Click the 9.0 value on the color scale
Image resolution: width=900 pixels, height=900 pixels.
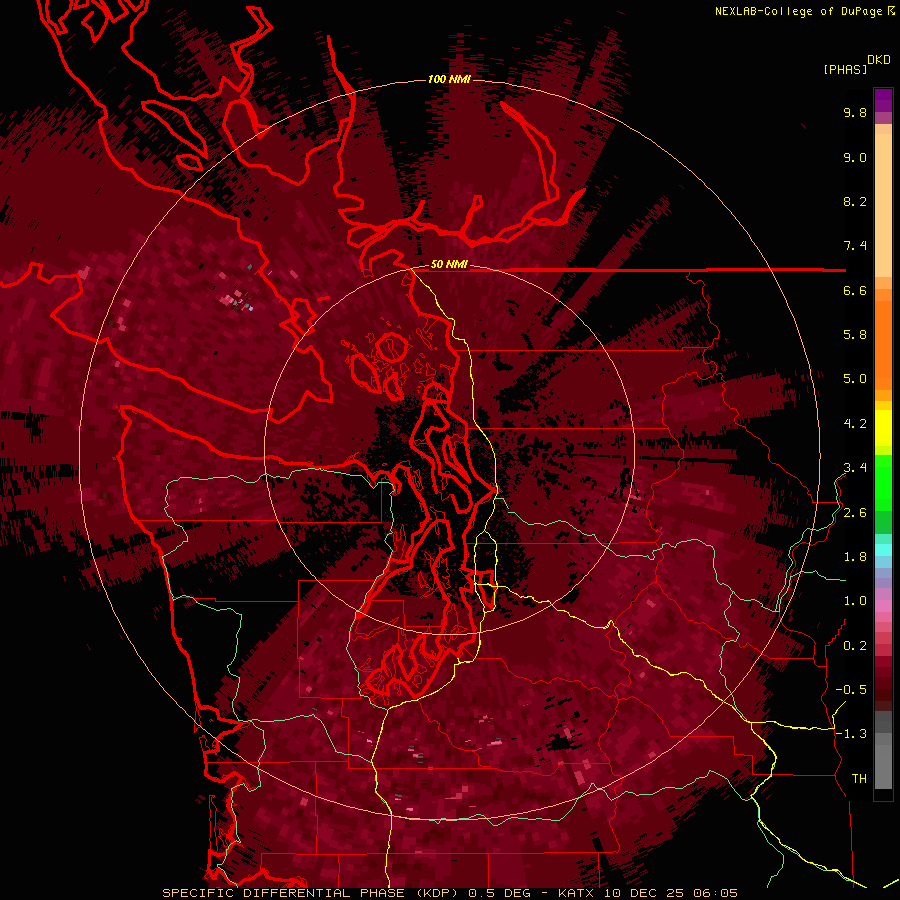click(x=855, y=157)
